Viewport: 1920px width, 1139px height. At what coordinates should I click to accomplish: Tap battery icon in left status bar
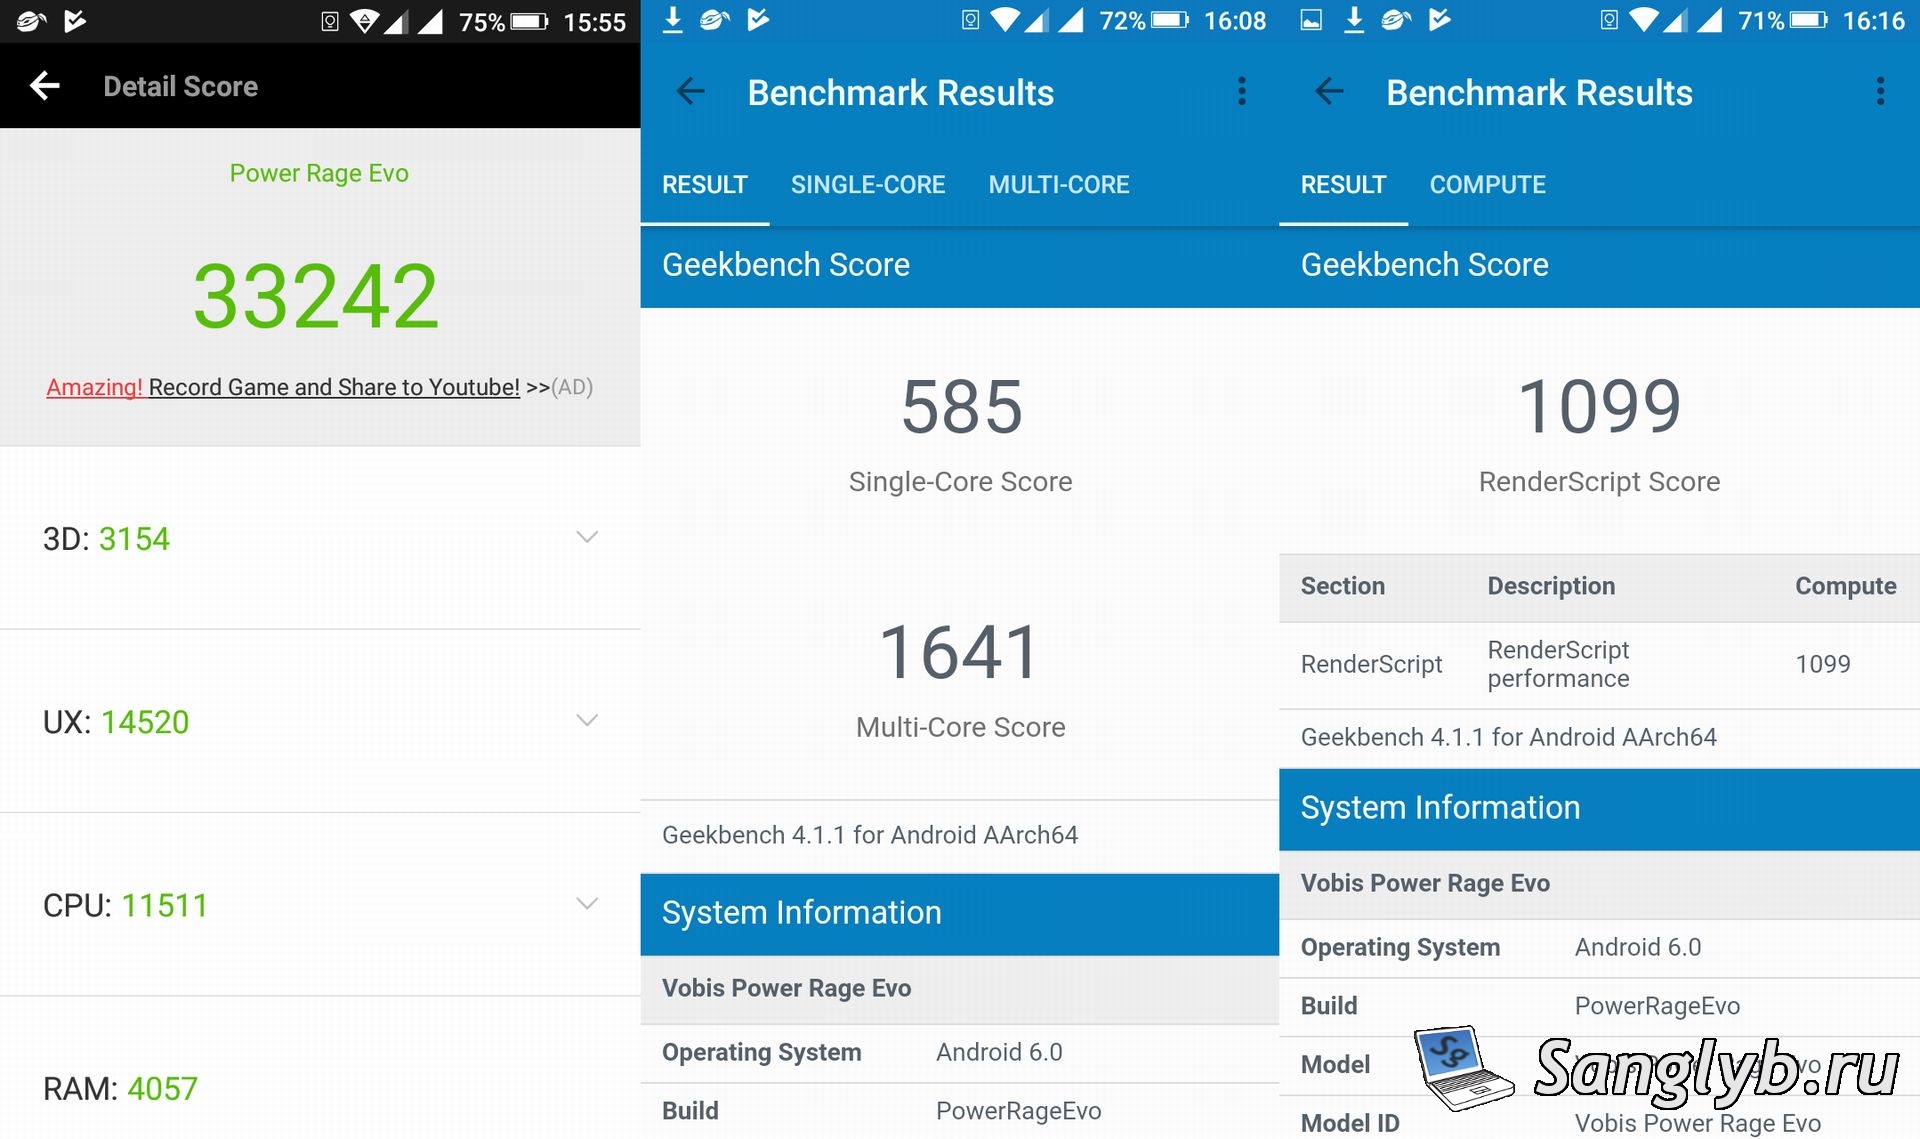pyautogui.click(x=530, y=22)
